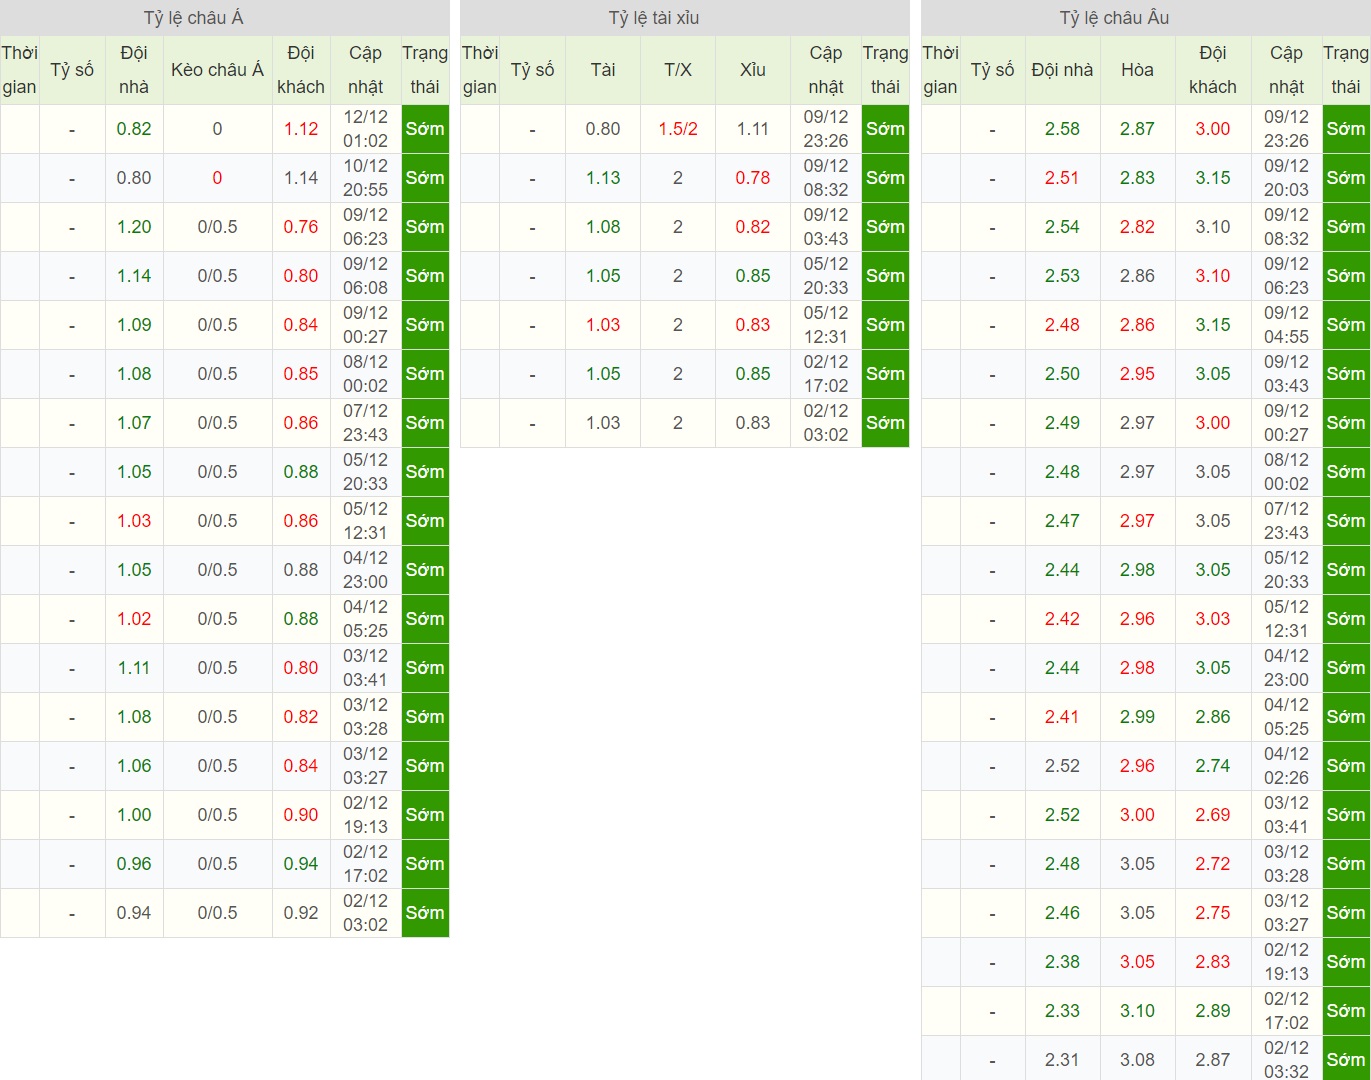Click the 2.38 European home odds

pos(1062,962)
